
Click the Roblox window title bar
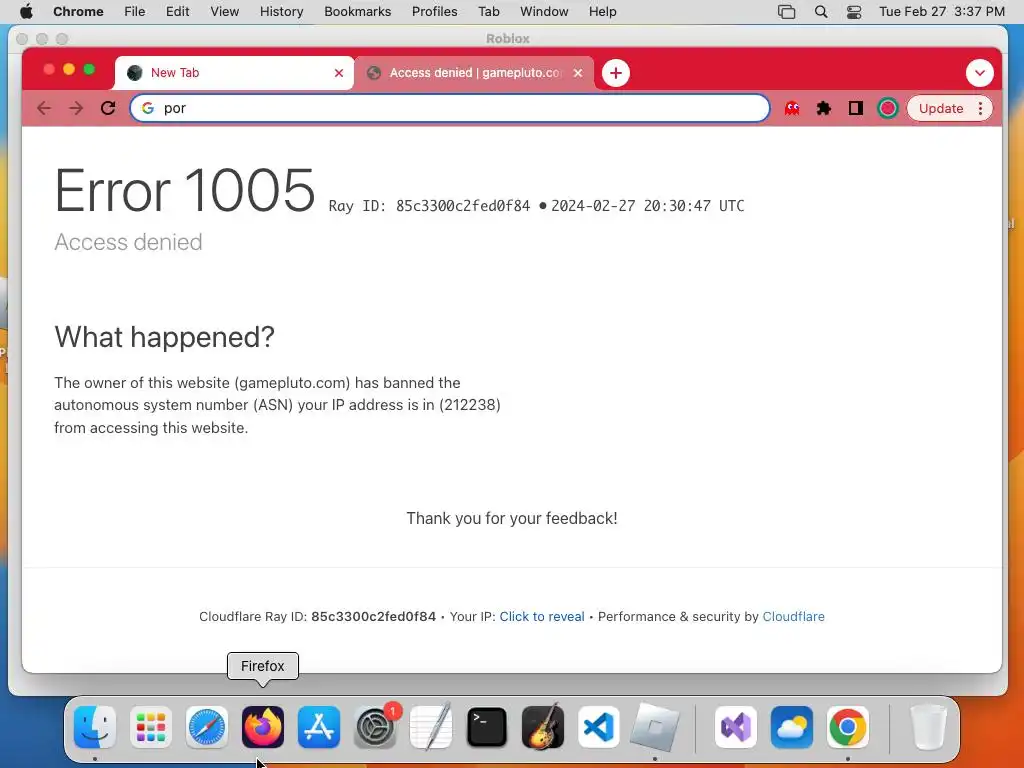click(x=508, y=39)
